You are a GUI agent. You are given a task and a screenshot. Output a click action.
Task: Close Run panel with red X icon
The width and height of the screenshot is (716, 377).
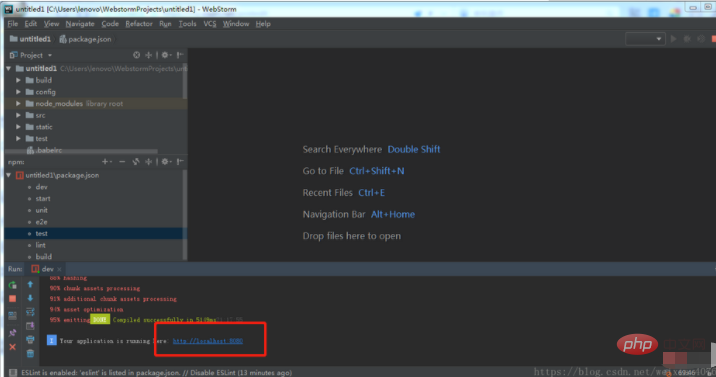[x=12, y=347]
